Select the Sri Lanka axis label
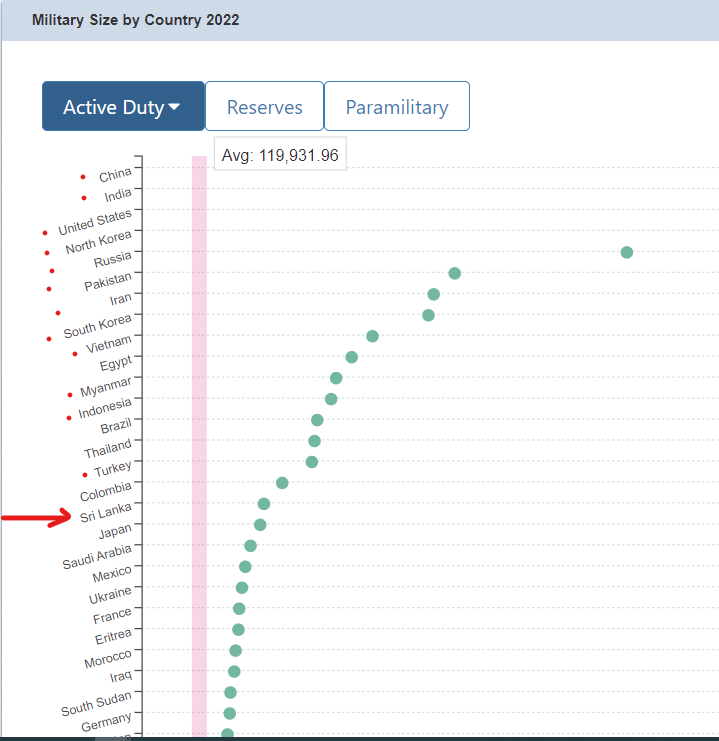The width and height of the screenshot is (719, 741). pyautogui.click(x=105, y=512)
